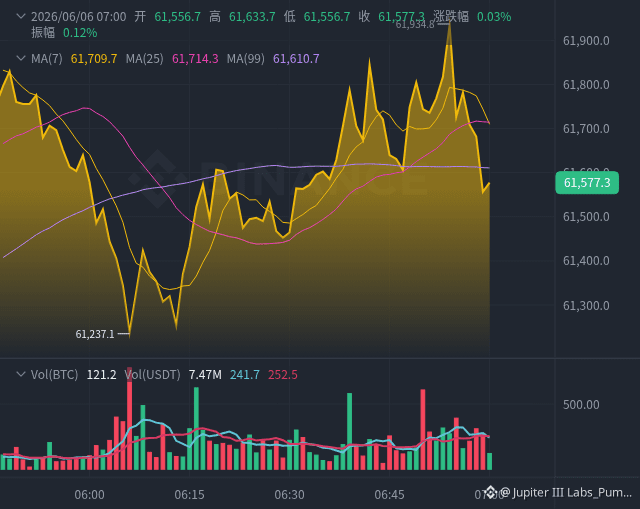
Task: Collapse the OHLC date info row chevron
Action: coord(21,17)
